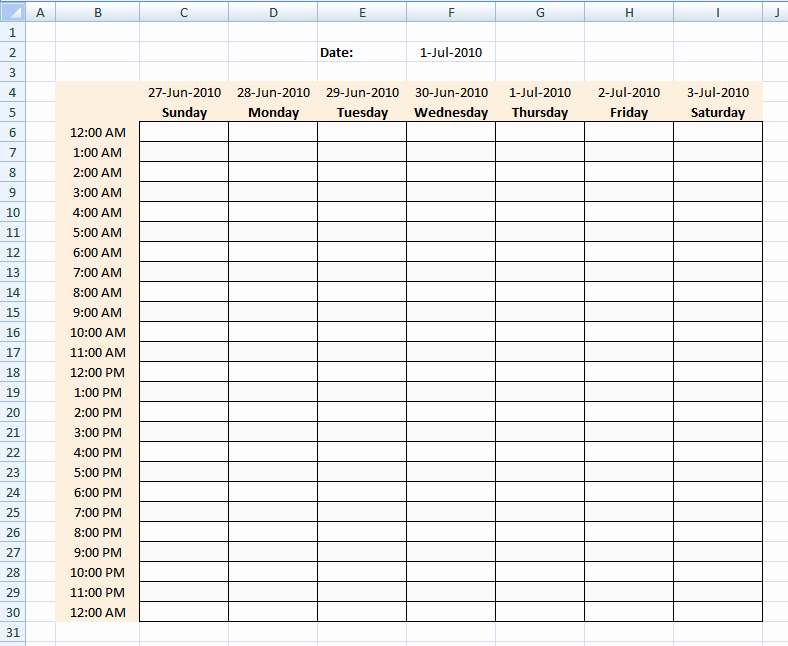Click the 3-Jul-2010 date cell
The height and width of the screenshot is (646, 788).
tap(718, 92)
